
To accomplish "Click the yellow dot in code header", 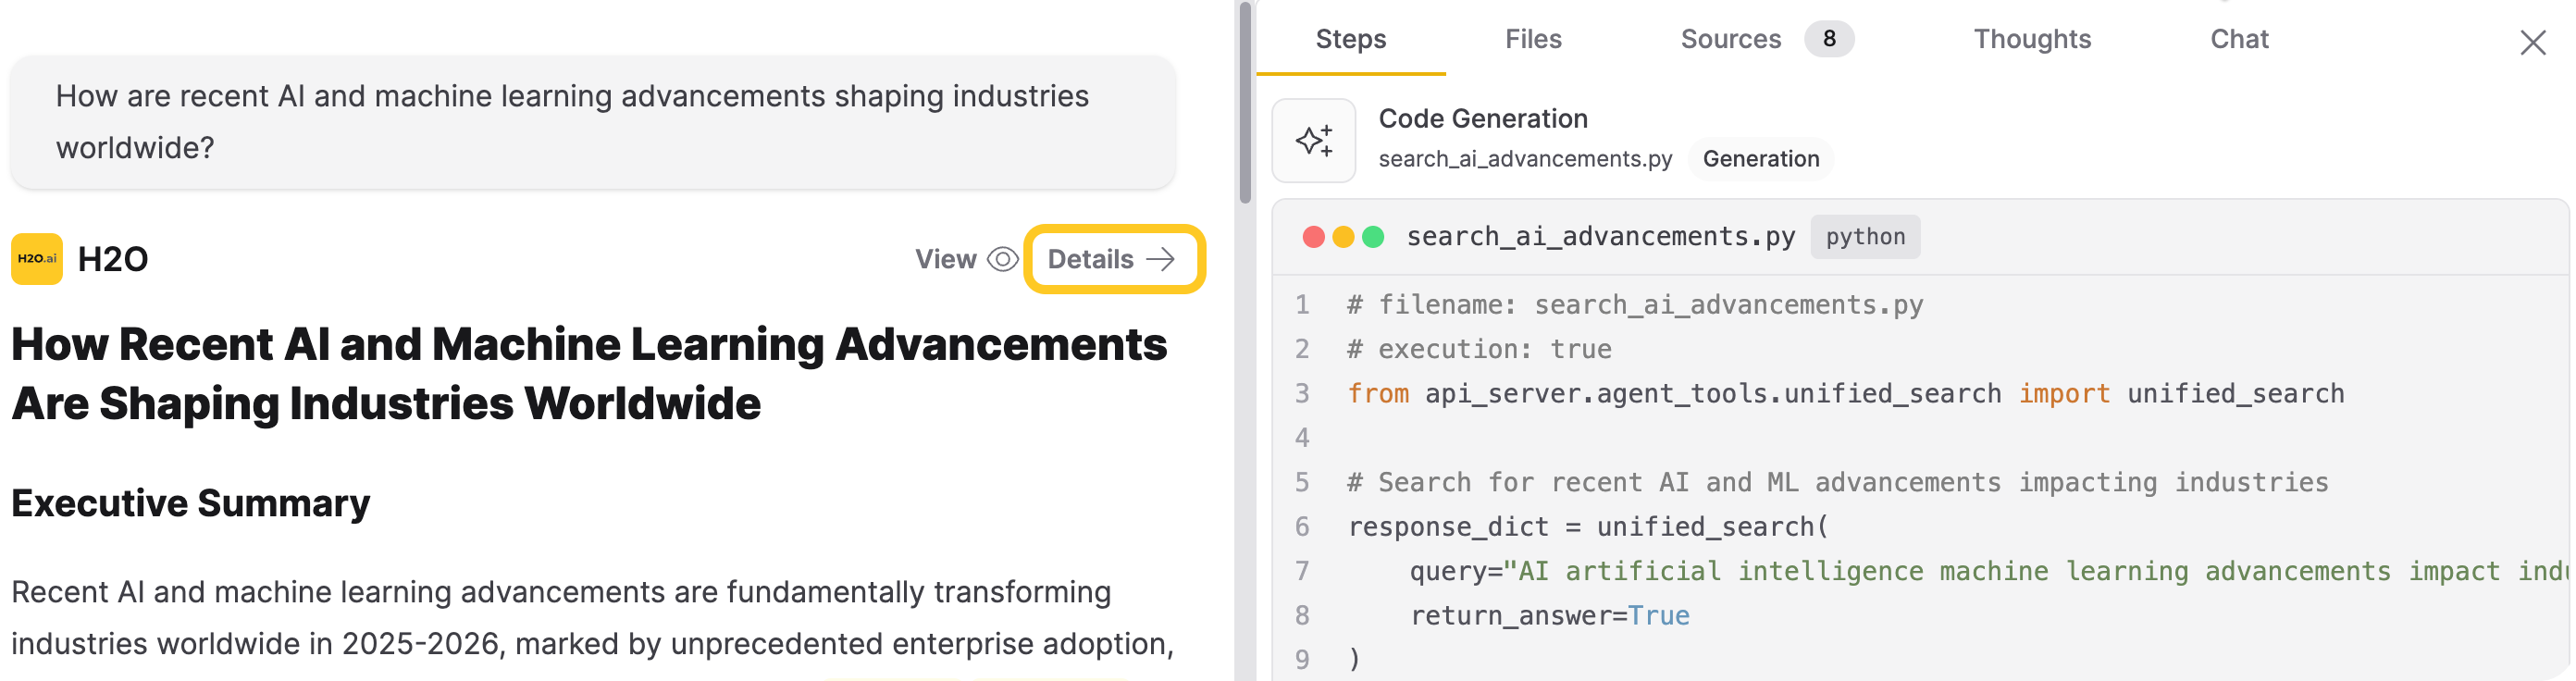I will [1343, 237].
